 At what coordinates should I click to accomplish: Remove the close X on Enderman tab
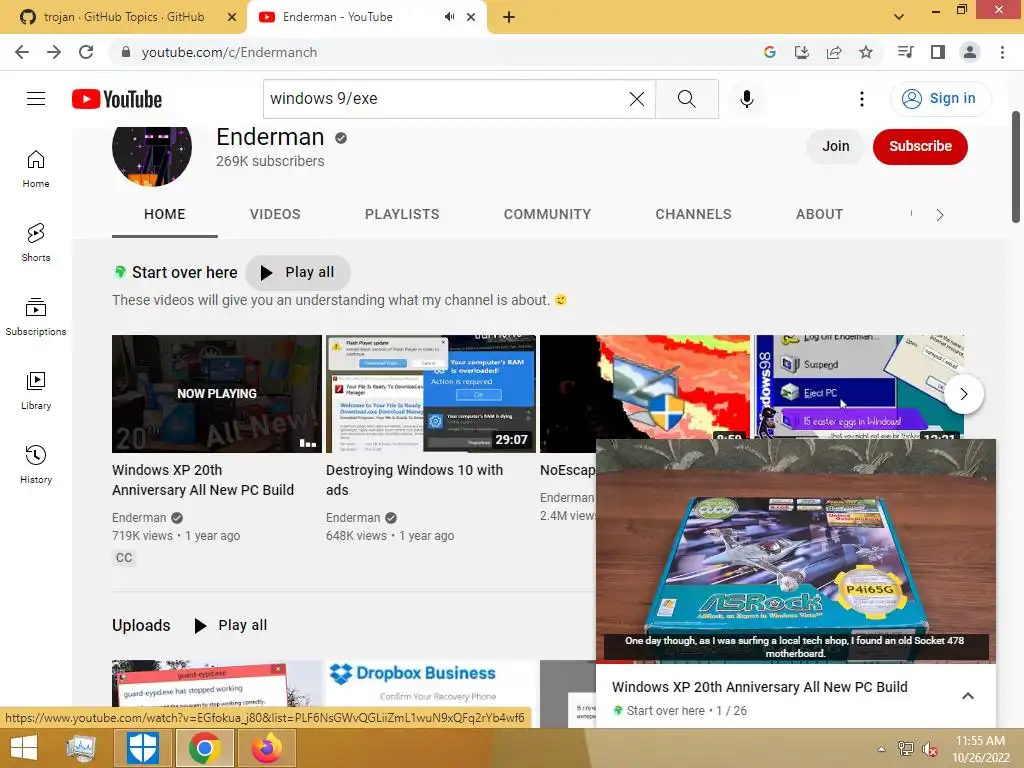[471, 17]
